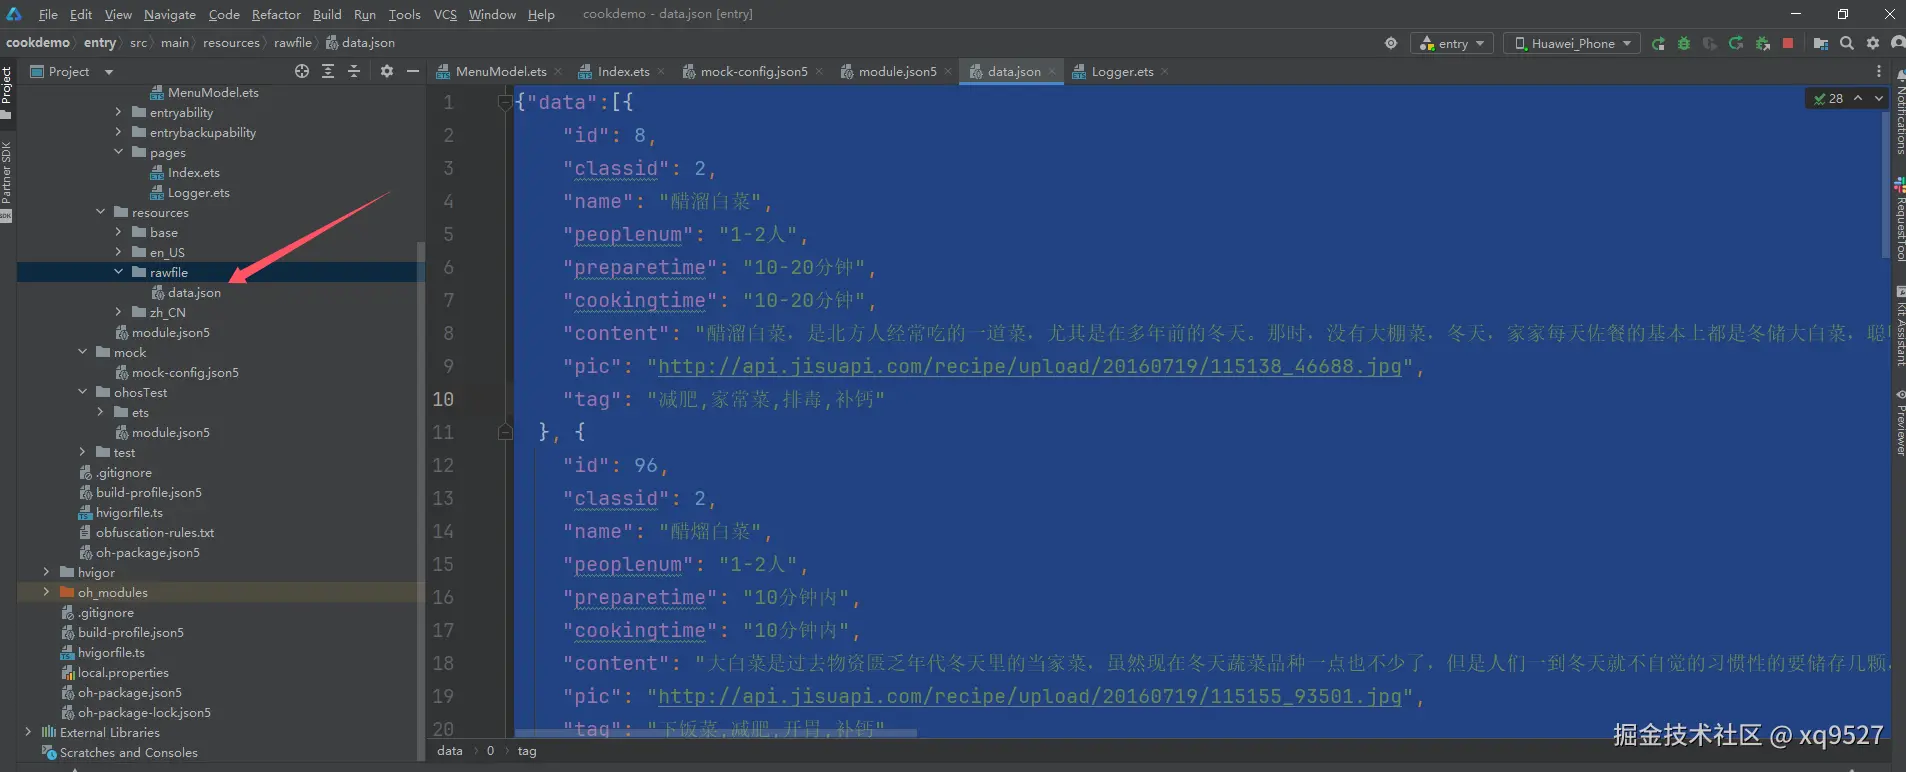
Task: Select local.properties in the project tree
Action: [123, 672]
